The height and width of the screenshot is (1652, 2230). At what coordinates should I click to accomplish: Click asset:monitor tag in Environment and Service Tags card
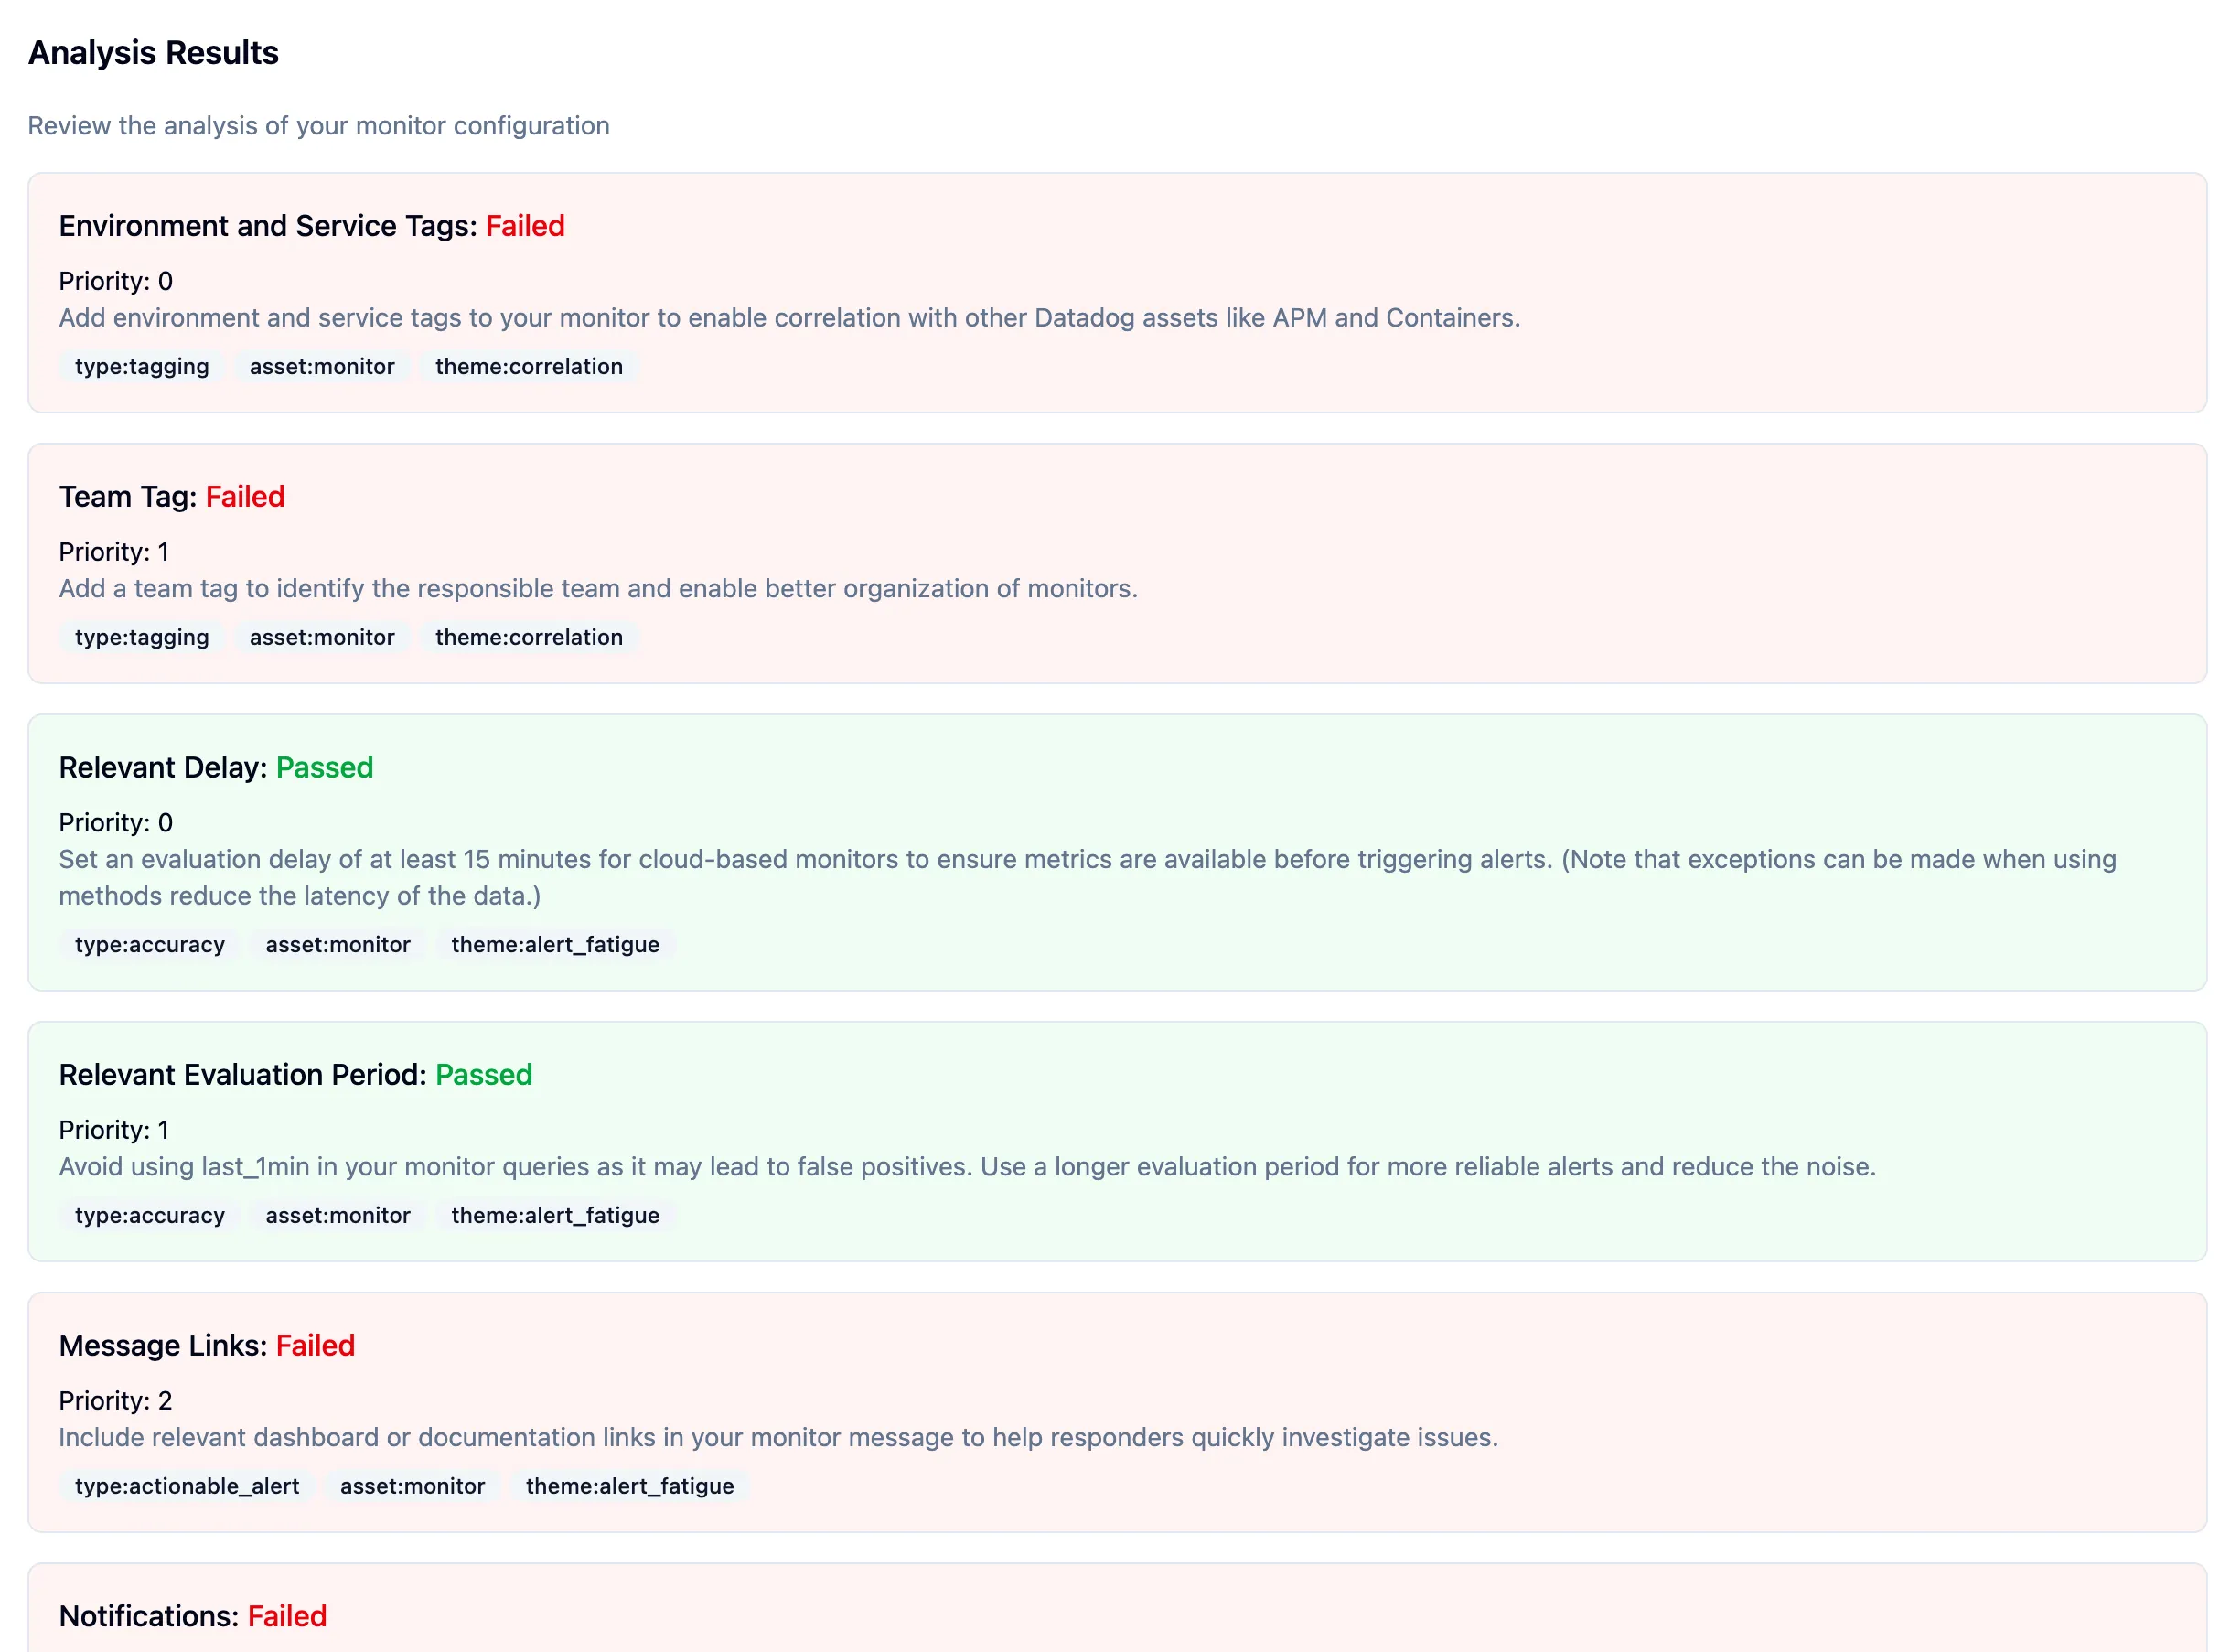(322, 366)
